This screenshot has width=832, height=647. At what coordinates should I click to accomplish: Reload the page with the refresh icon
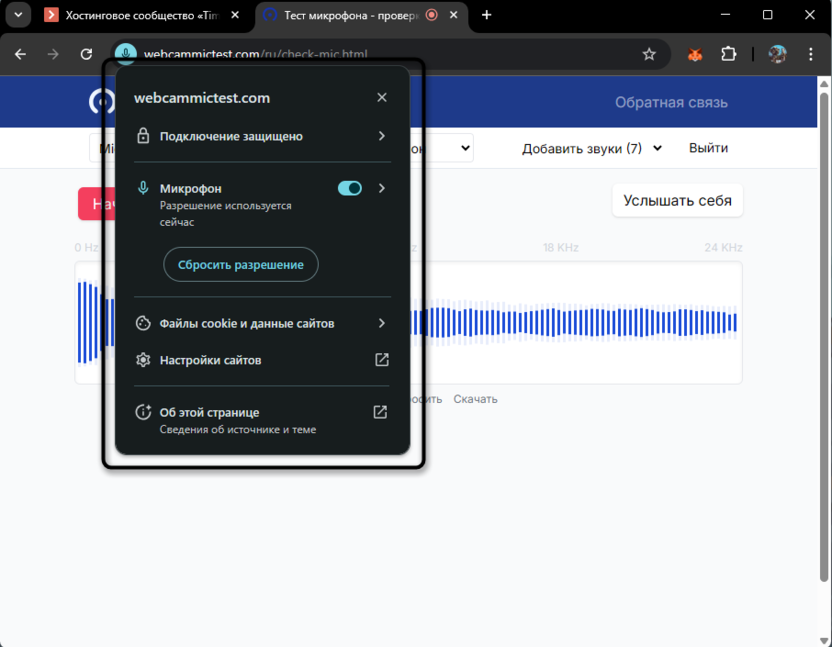[86, 54]
